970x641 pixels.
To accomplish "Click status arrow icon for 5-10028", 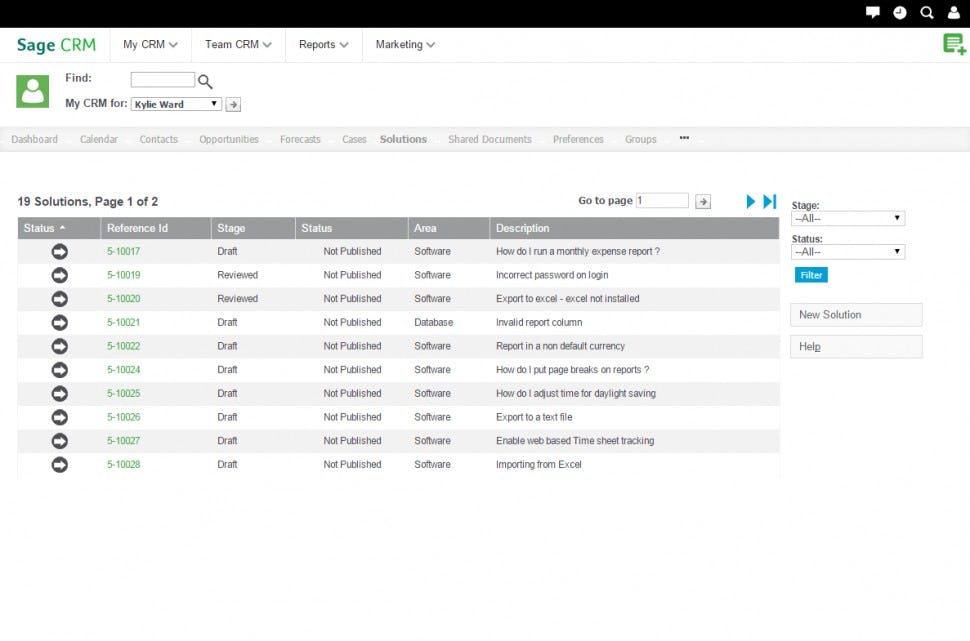I will (59, 465).
